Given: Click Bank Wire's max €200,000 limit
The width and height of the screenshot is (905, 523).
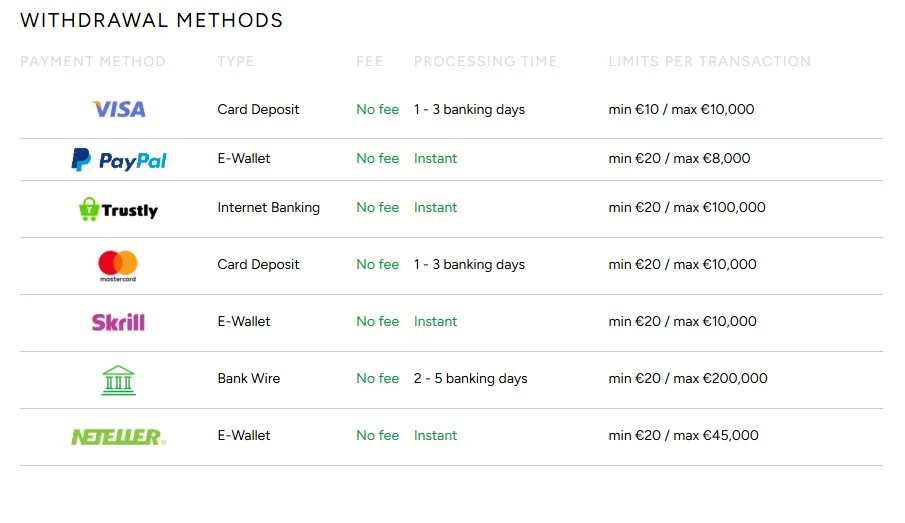Looking at the screenshot, I should 720,379.
